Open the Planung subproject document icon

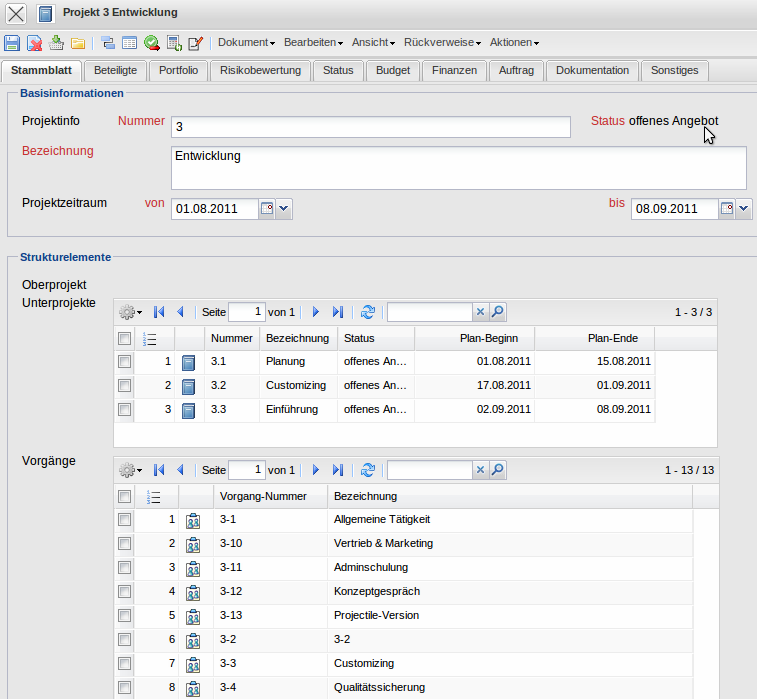click(x=190, y=362)
